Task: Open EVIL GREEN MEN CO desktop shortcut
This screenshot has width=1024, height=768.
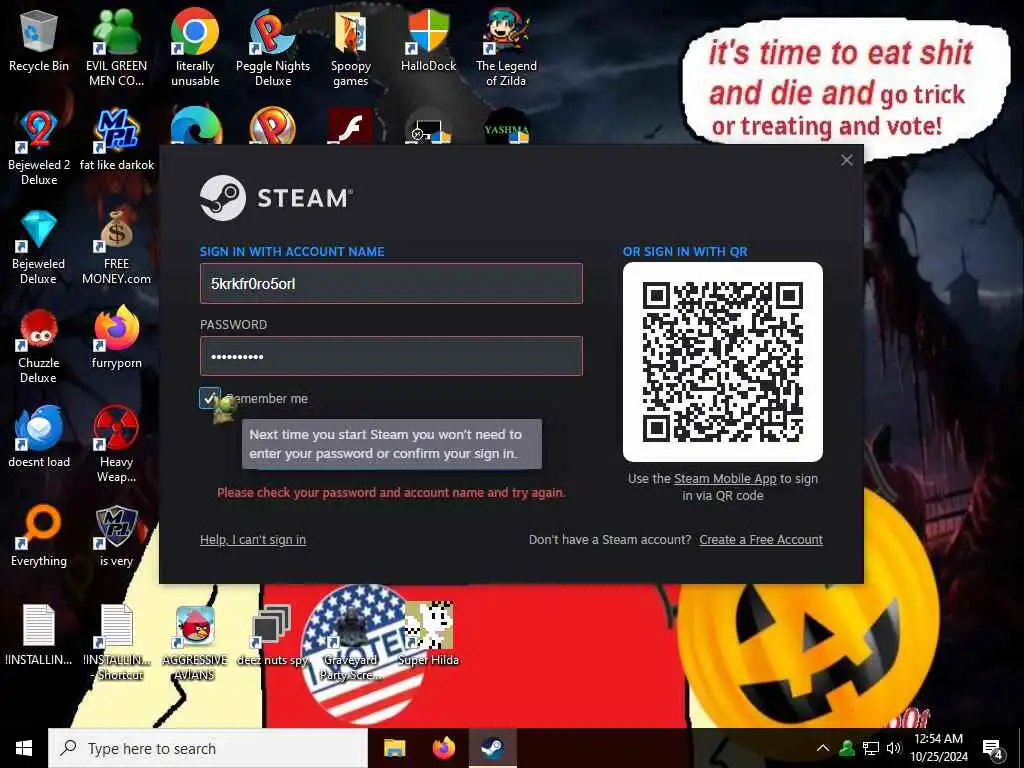Action: (116, 47)
